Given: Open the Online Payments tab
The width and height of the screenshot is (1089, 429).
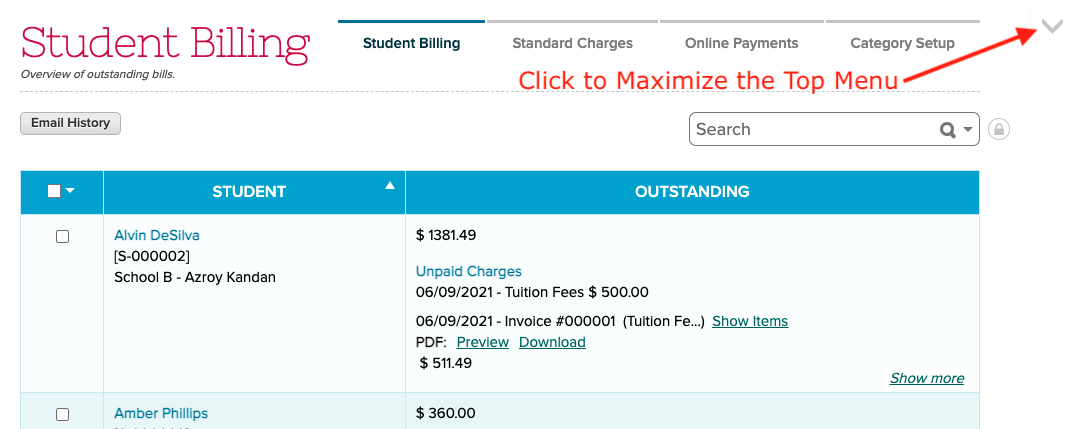Looking at the screenshot, I should [741, 43].
